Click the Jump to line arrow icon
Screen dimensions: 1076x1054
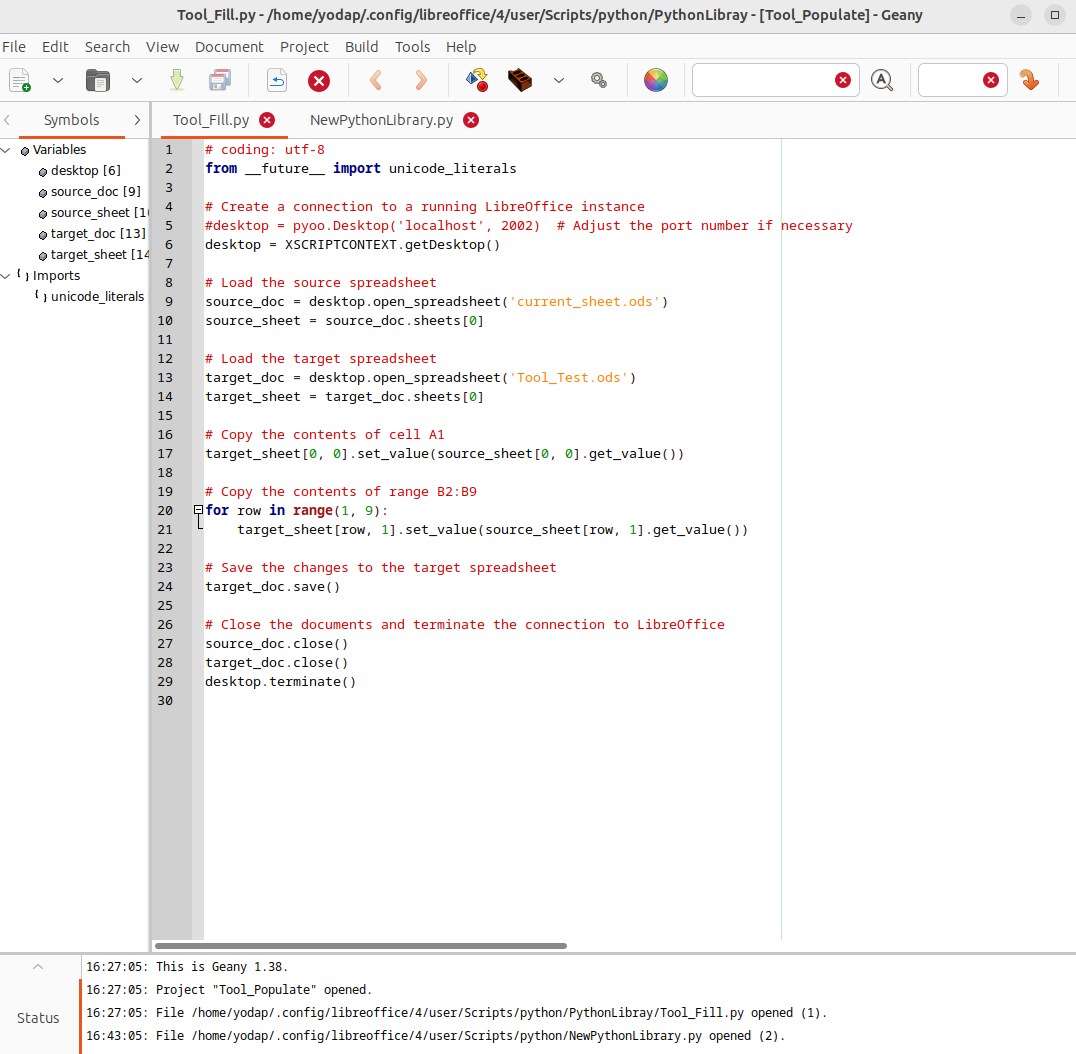(x=1029, y=81)
